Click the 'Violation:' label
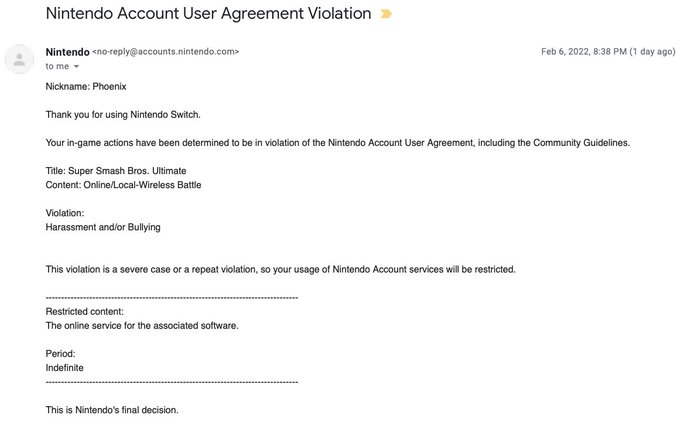The height and width of the screenshot is (422, 680). (x=65, y=213)
